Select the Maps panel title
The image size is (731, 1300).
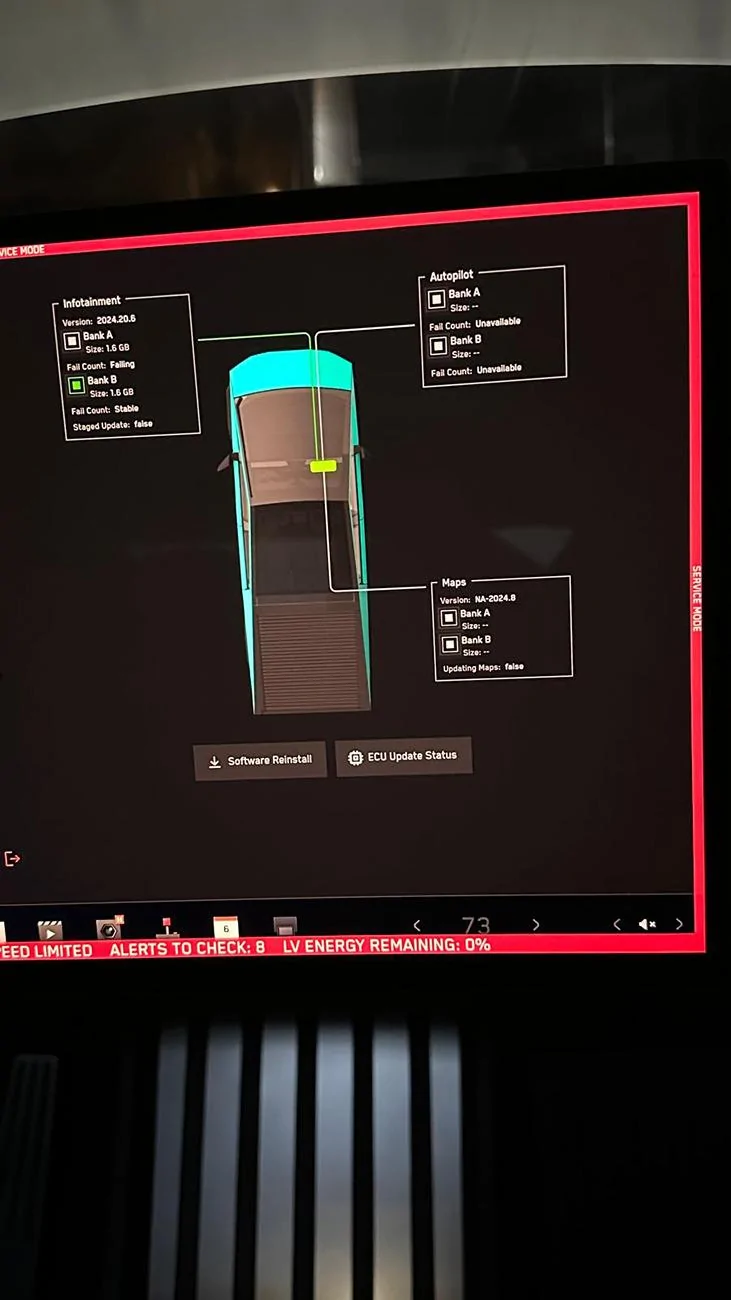(x=454, y=582)
